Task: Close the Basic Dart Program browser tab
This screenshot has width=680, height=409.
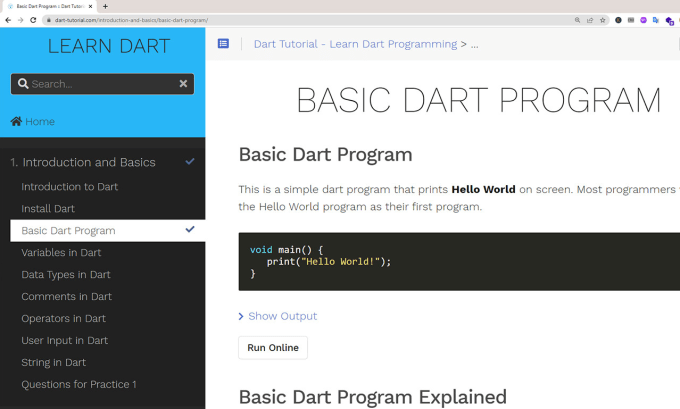Action: pyautogui.click(x=90, y=7)
